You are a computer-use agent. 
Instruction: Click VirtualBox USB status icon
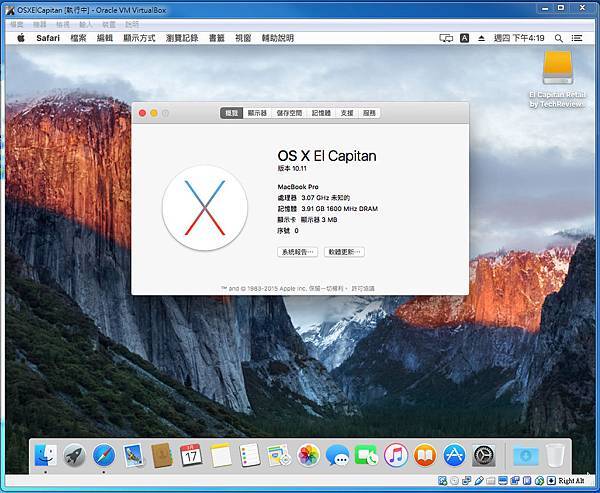click(479, 481)
